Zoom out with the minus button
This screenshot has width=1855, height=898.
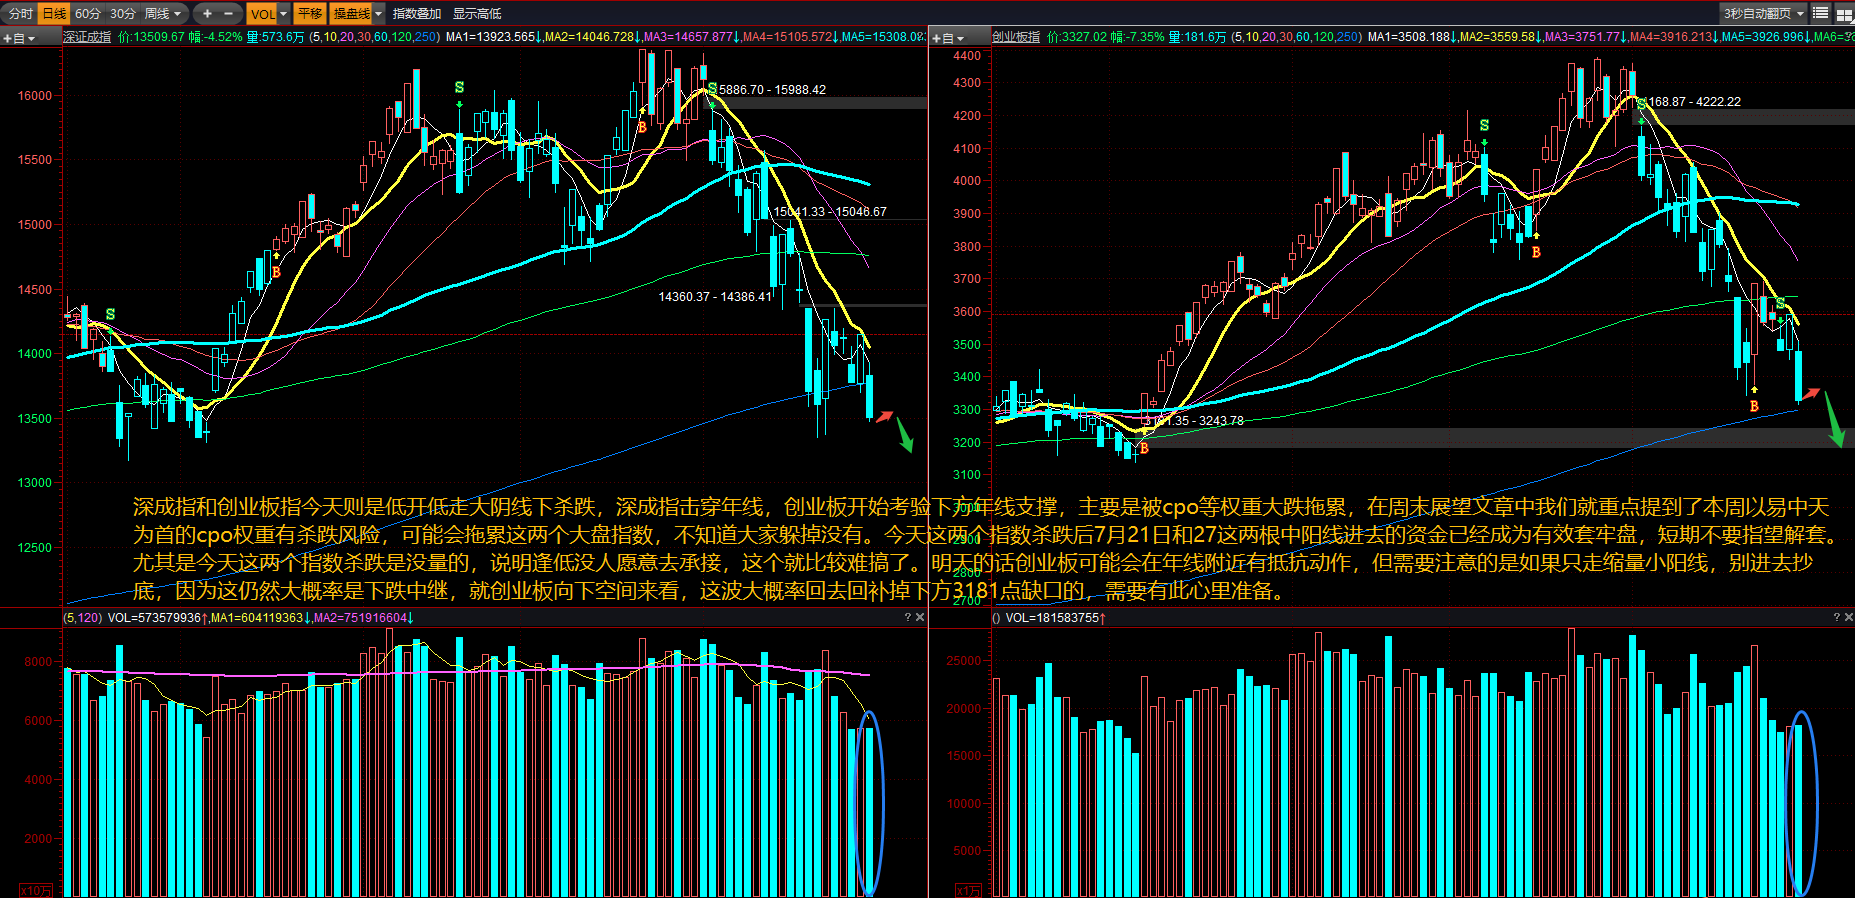click(x=229, y=13)
